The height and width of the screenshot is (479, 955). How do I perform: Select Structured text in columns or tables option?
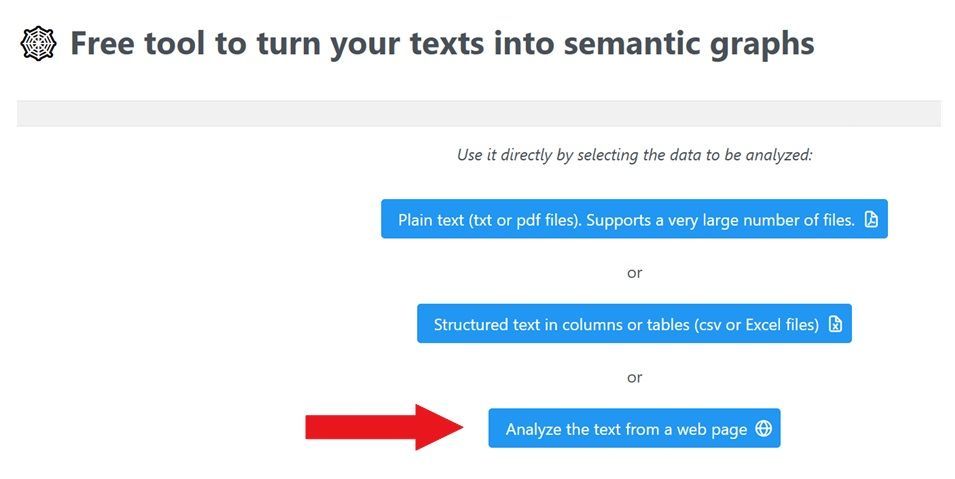coord(634,324)
